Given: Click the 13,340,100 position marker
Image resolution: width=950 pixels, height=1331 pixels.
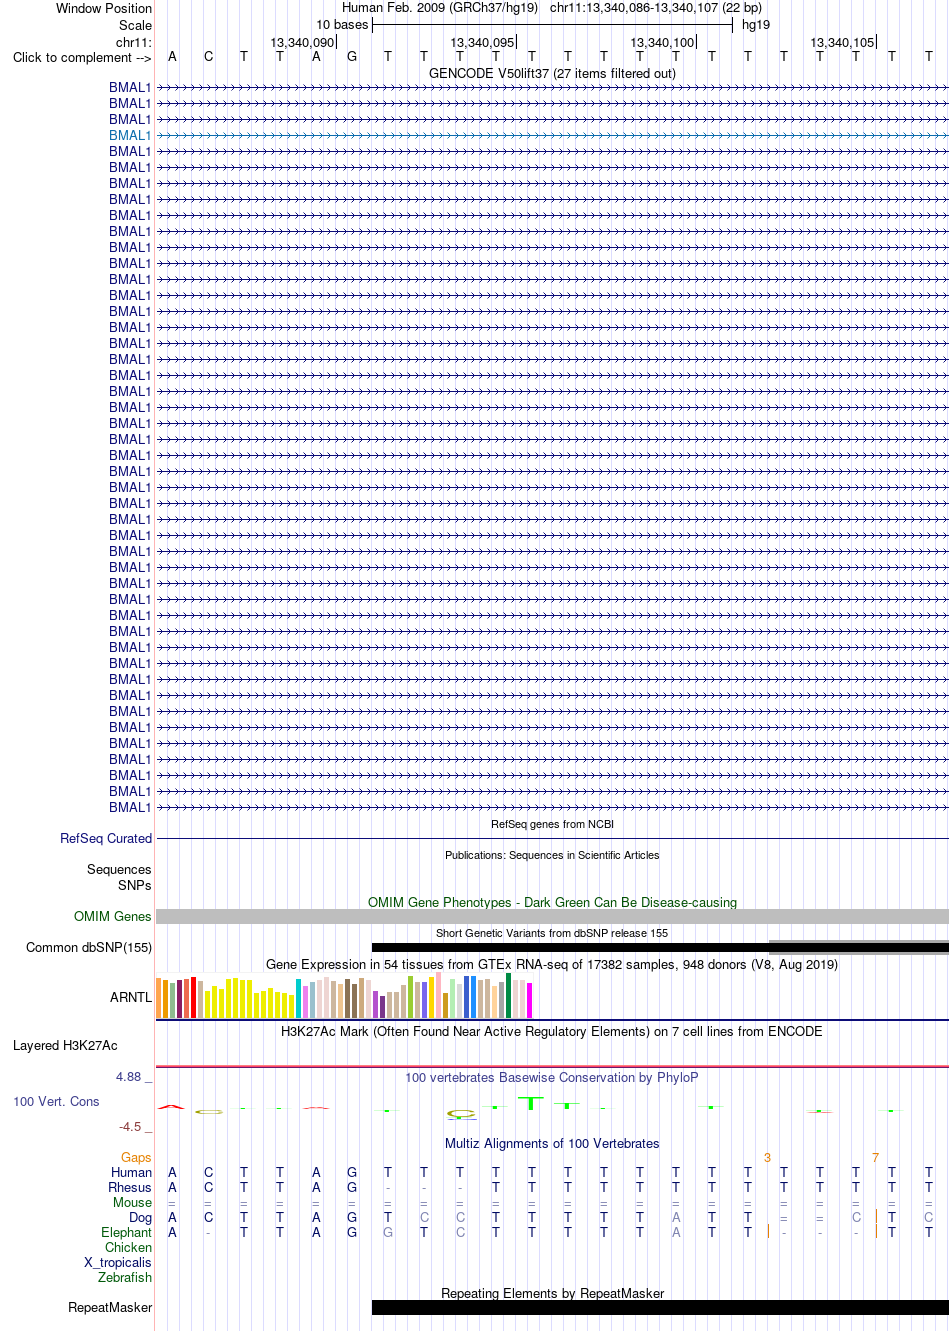Looking at the screenshot, I should (662, 42).
